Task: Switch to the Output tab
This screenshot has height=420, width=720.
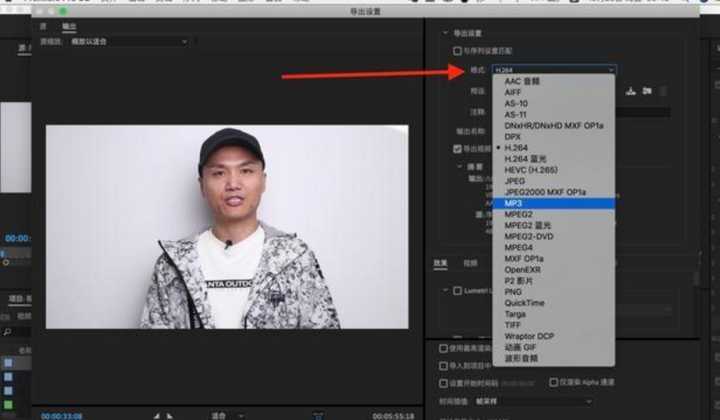Action: point(69,27)
